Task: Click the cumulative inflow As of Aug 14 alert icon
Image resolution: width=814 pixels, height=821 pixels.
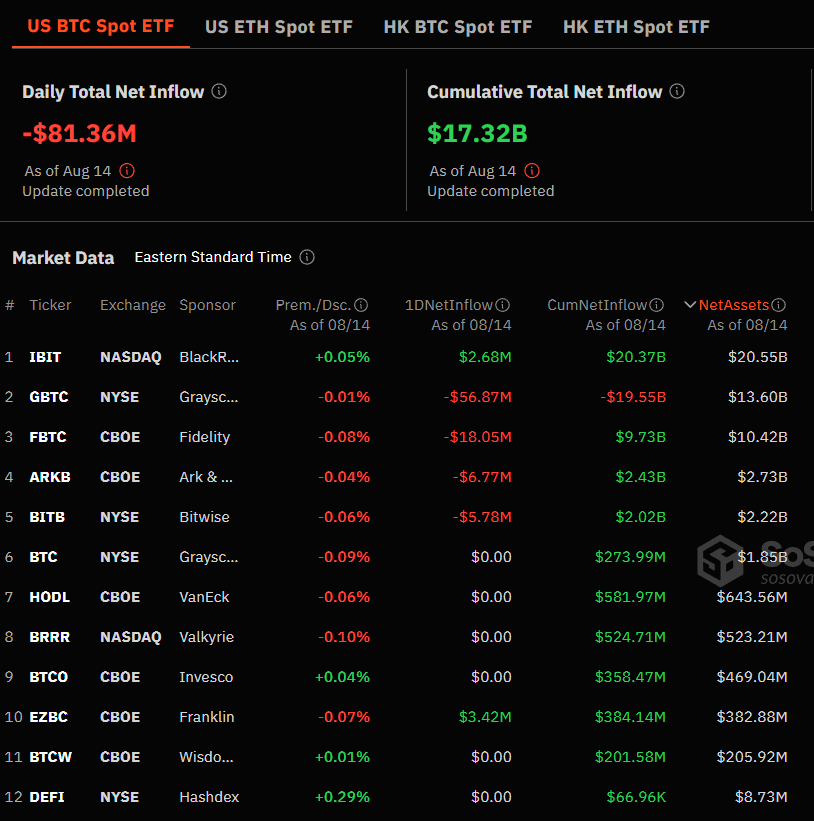Action: (x=532, y=170)
